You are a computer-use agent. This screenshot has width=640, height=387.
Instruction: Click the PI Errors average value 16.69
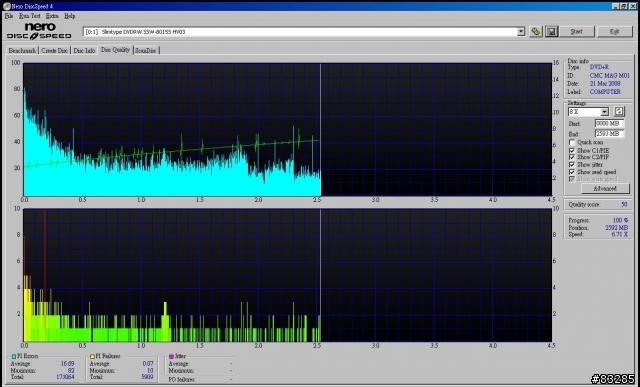(67, 364)
